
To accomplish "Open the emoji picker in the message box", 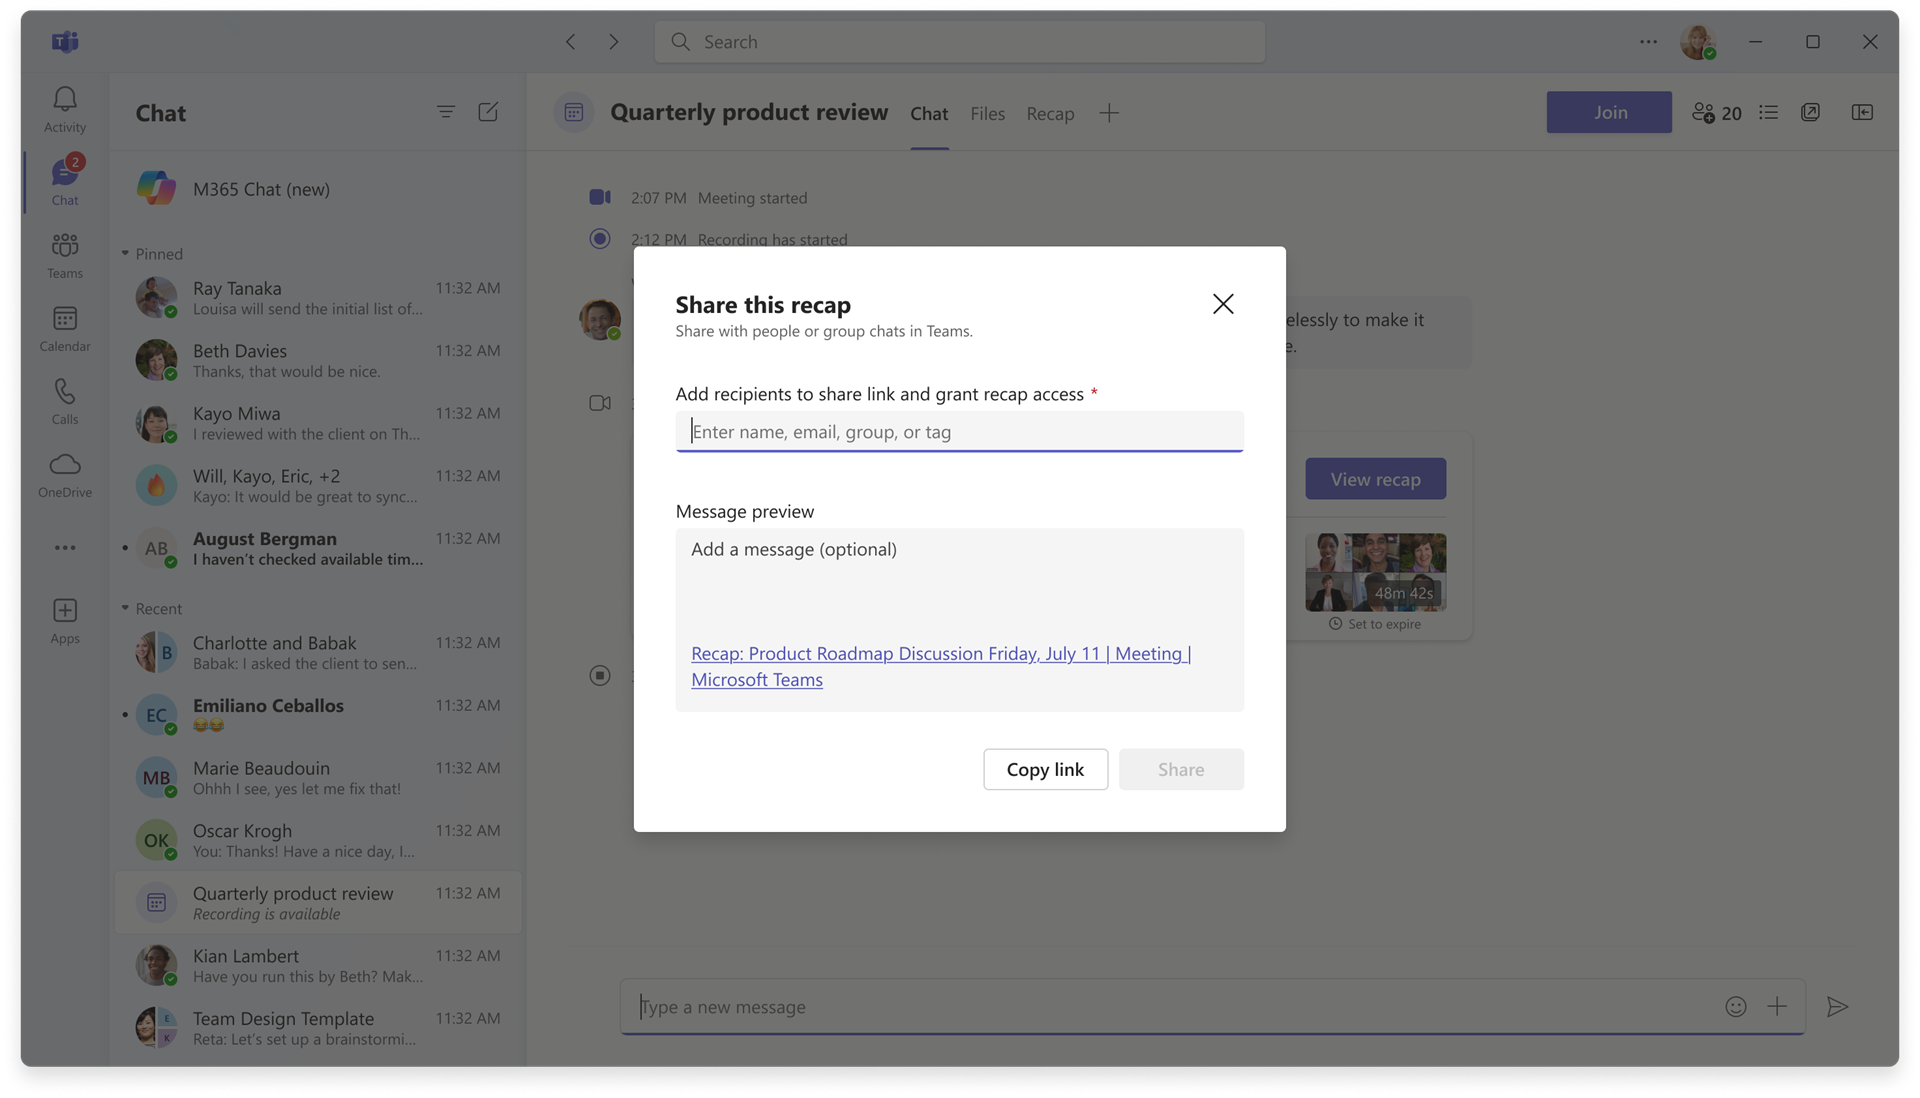I will (1736, 1007).
